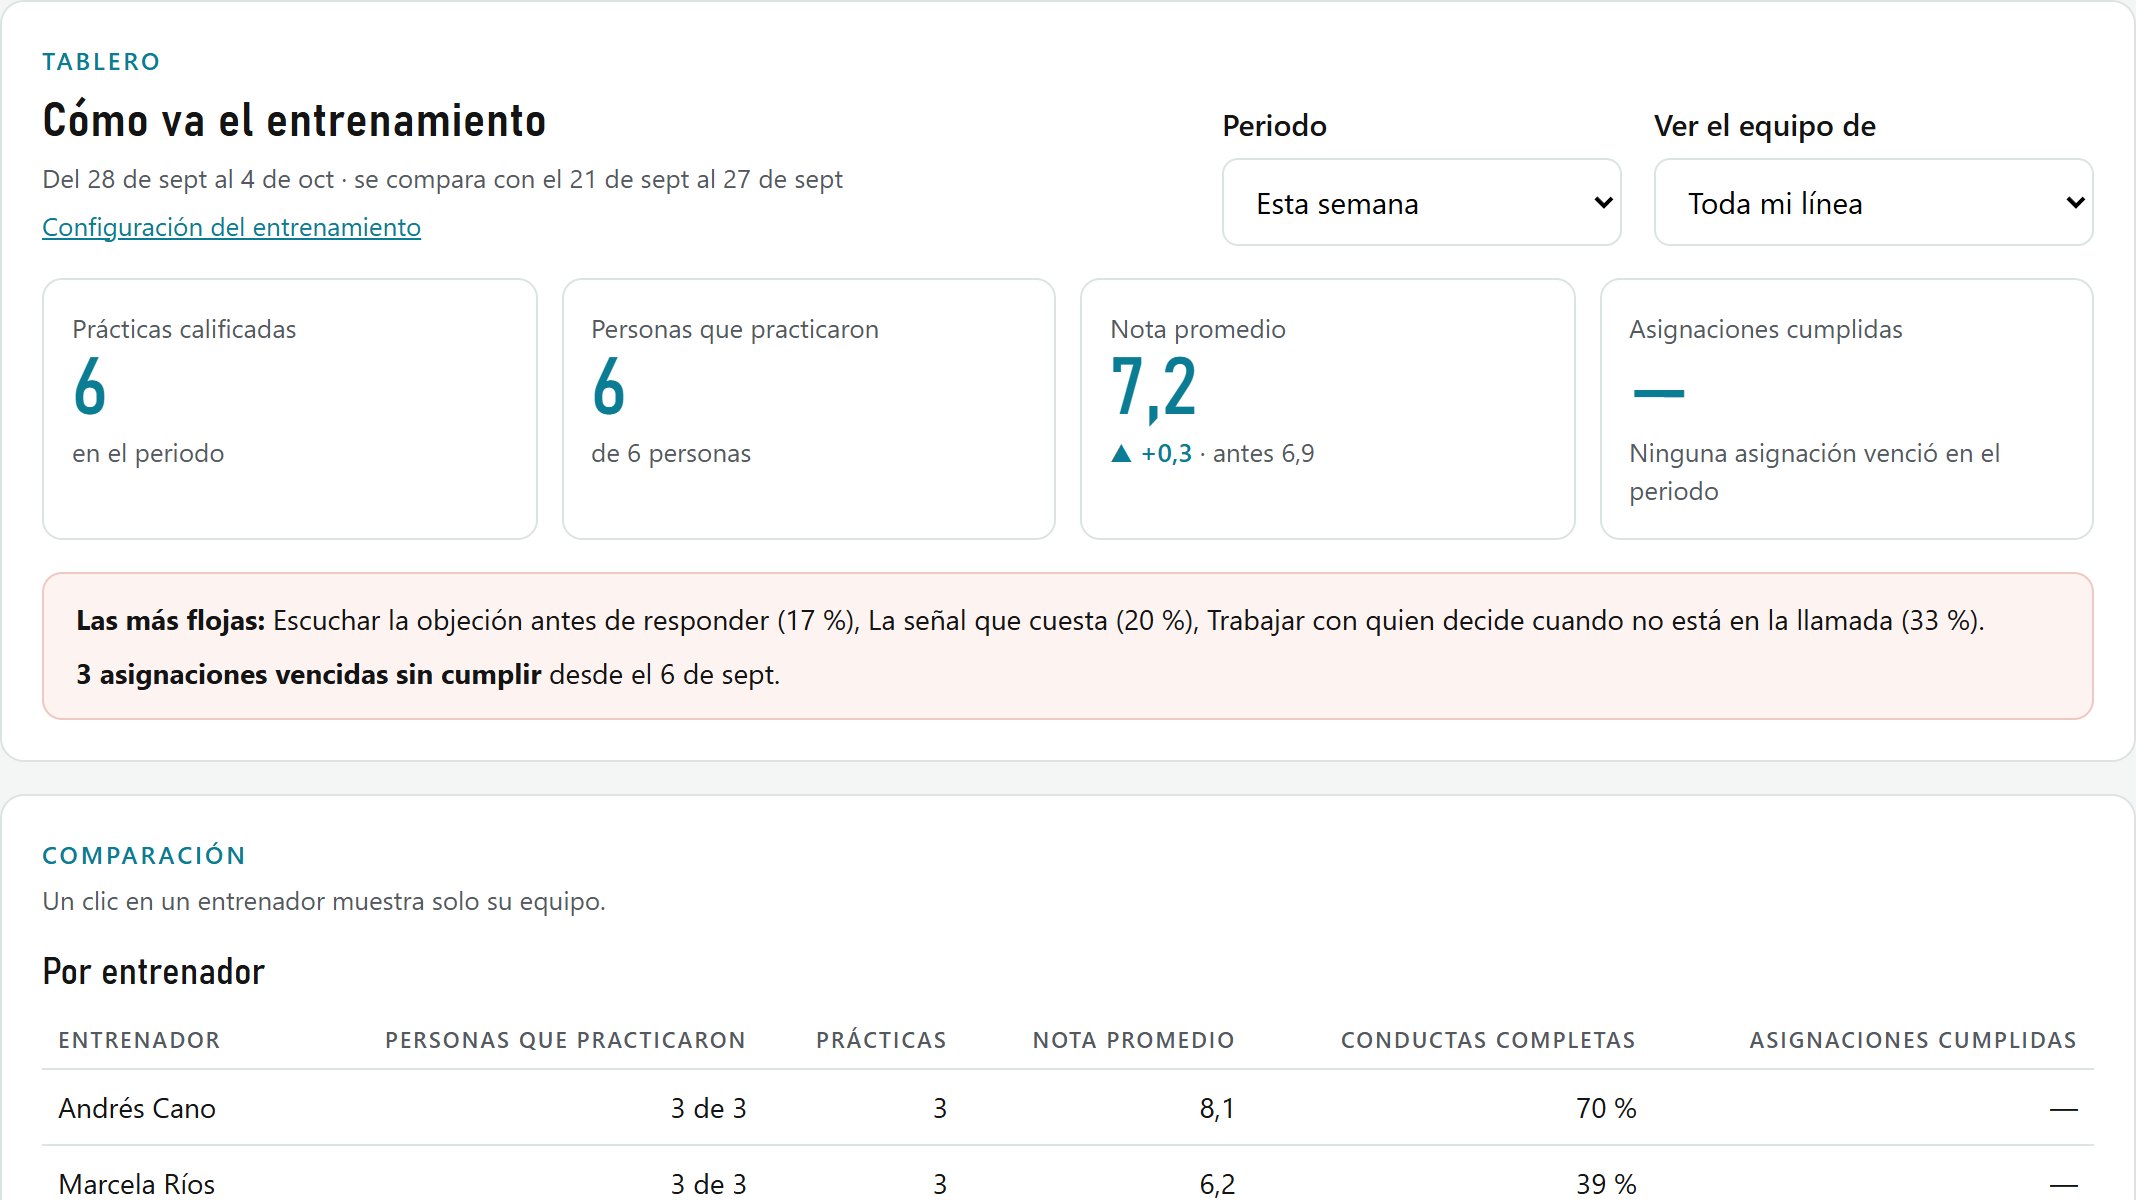Click the antes 6,9 comparison text
The height and width of the screenshot is (1200, 2136).
tap(1263, 454)
